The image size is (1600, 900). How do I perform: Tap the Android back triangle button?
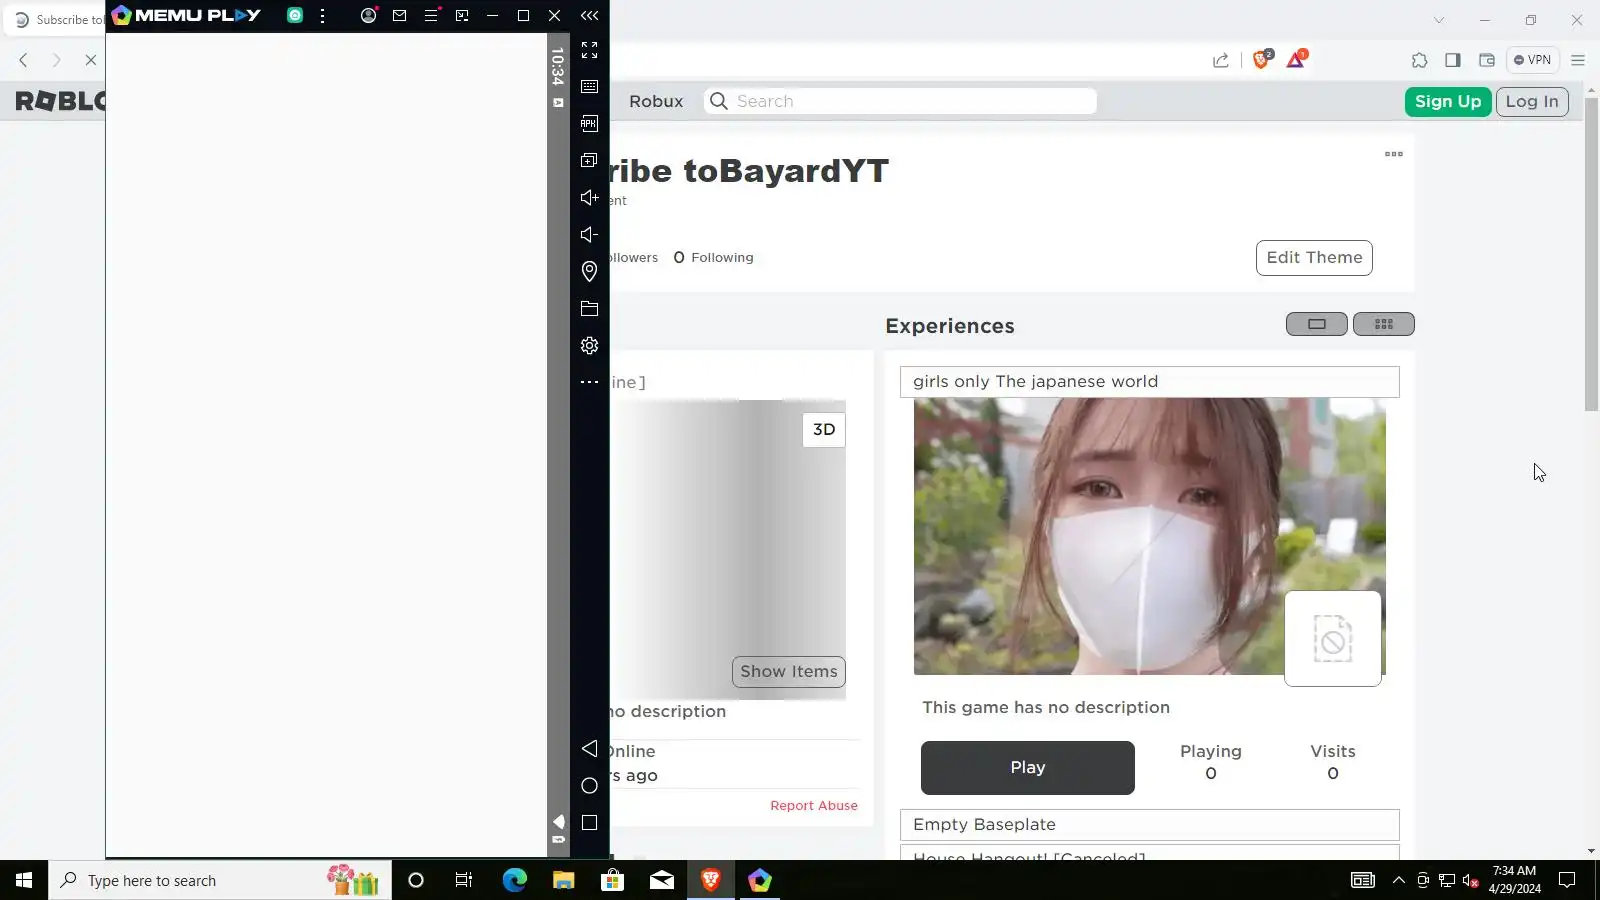[x=589, y=749]
